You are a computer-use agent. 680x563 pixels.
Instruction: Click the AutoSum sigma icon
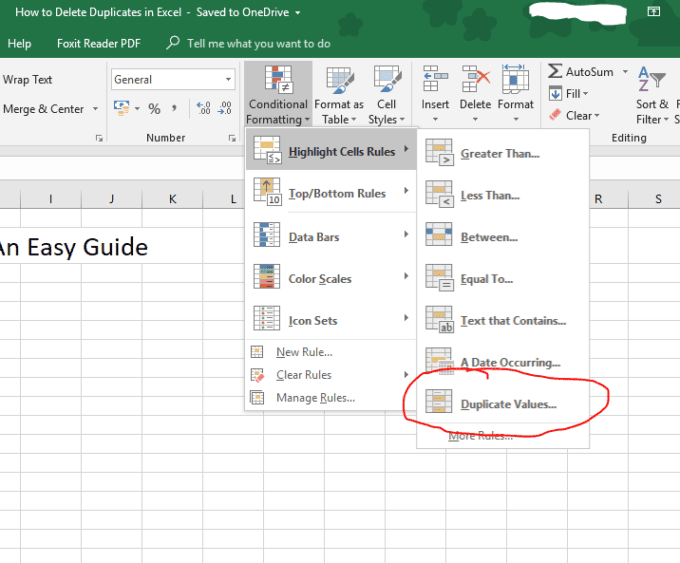point(555,72)
